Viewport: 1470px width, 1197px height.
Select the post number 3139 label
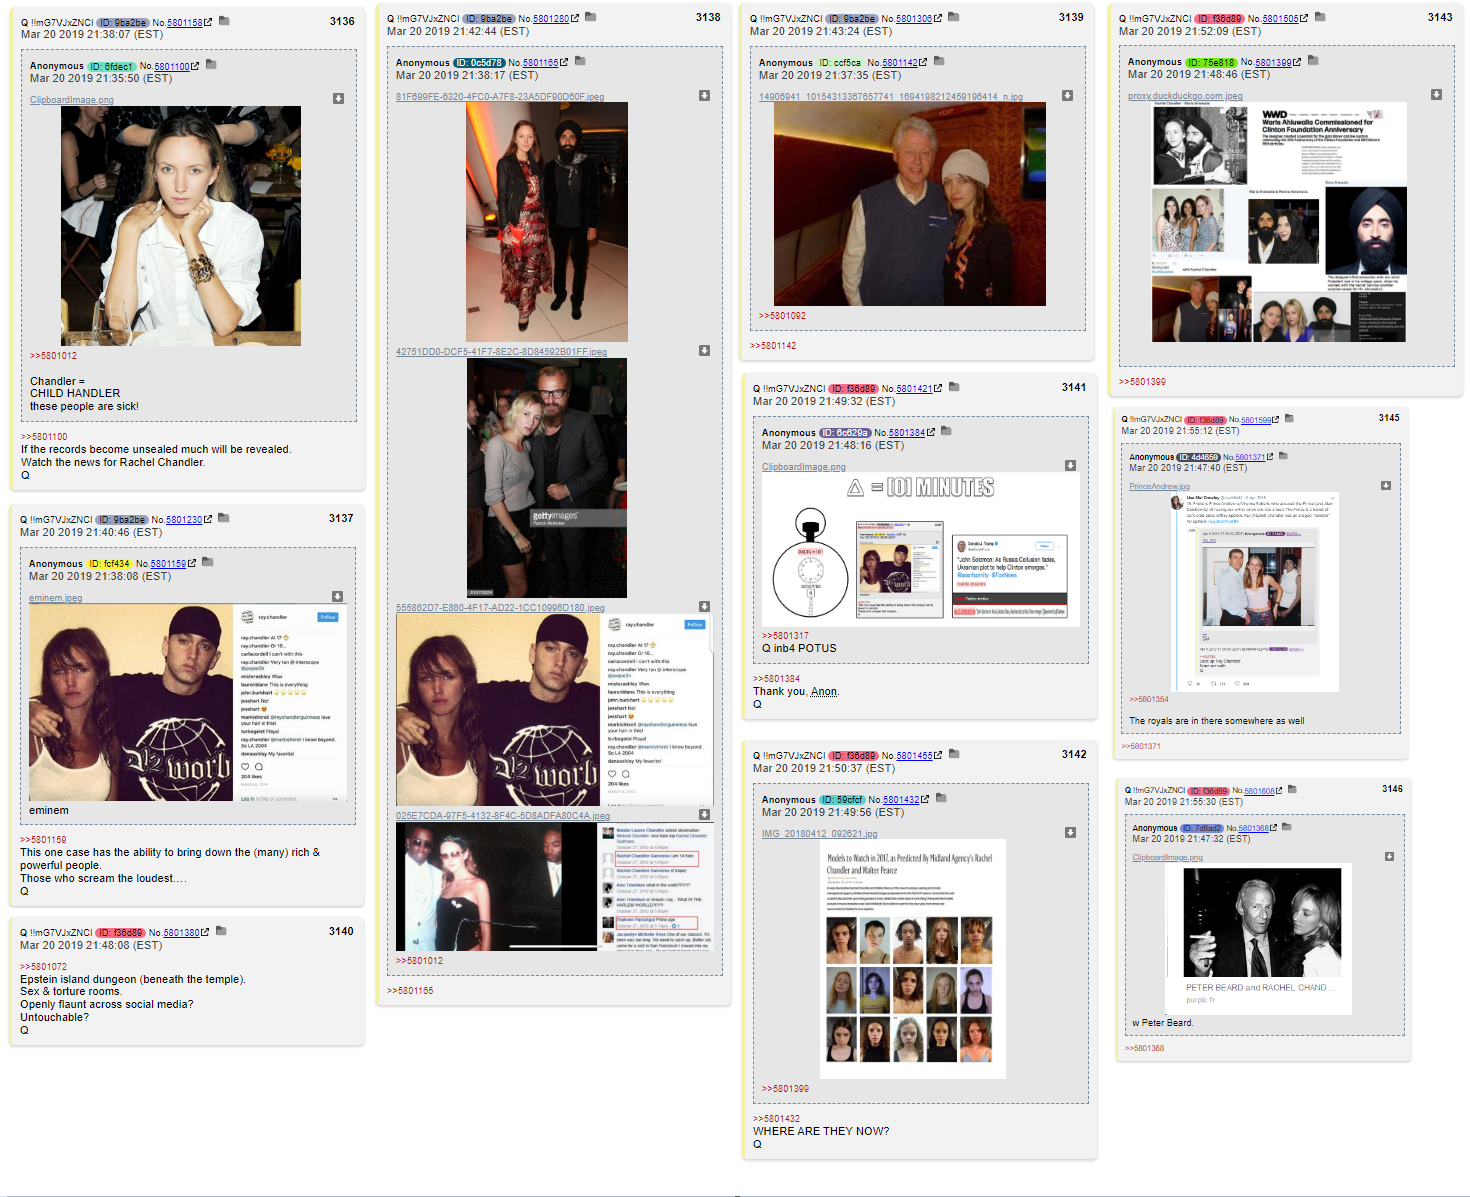(x=1071, y=17)
